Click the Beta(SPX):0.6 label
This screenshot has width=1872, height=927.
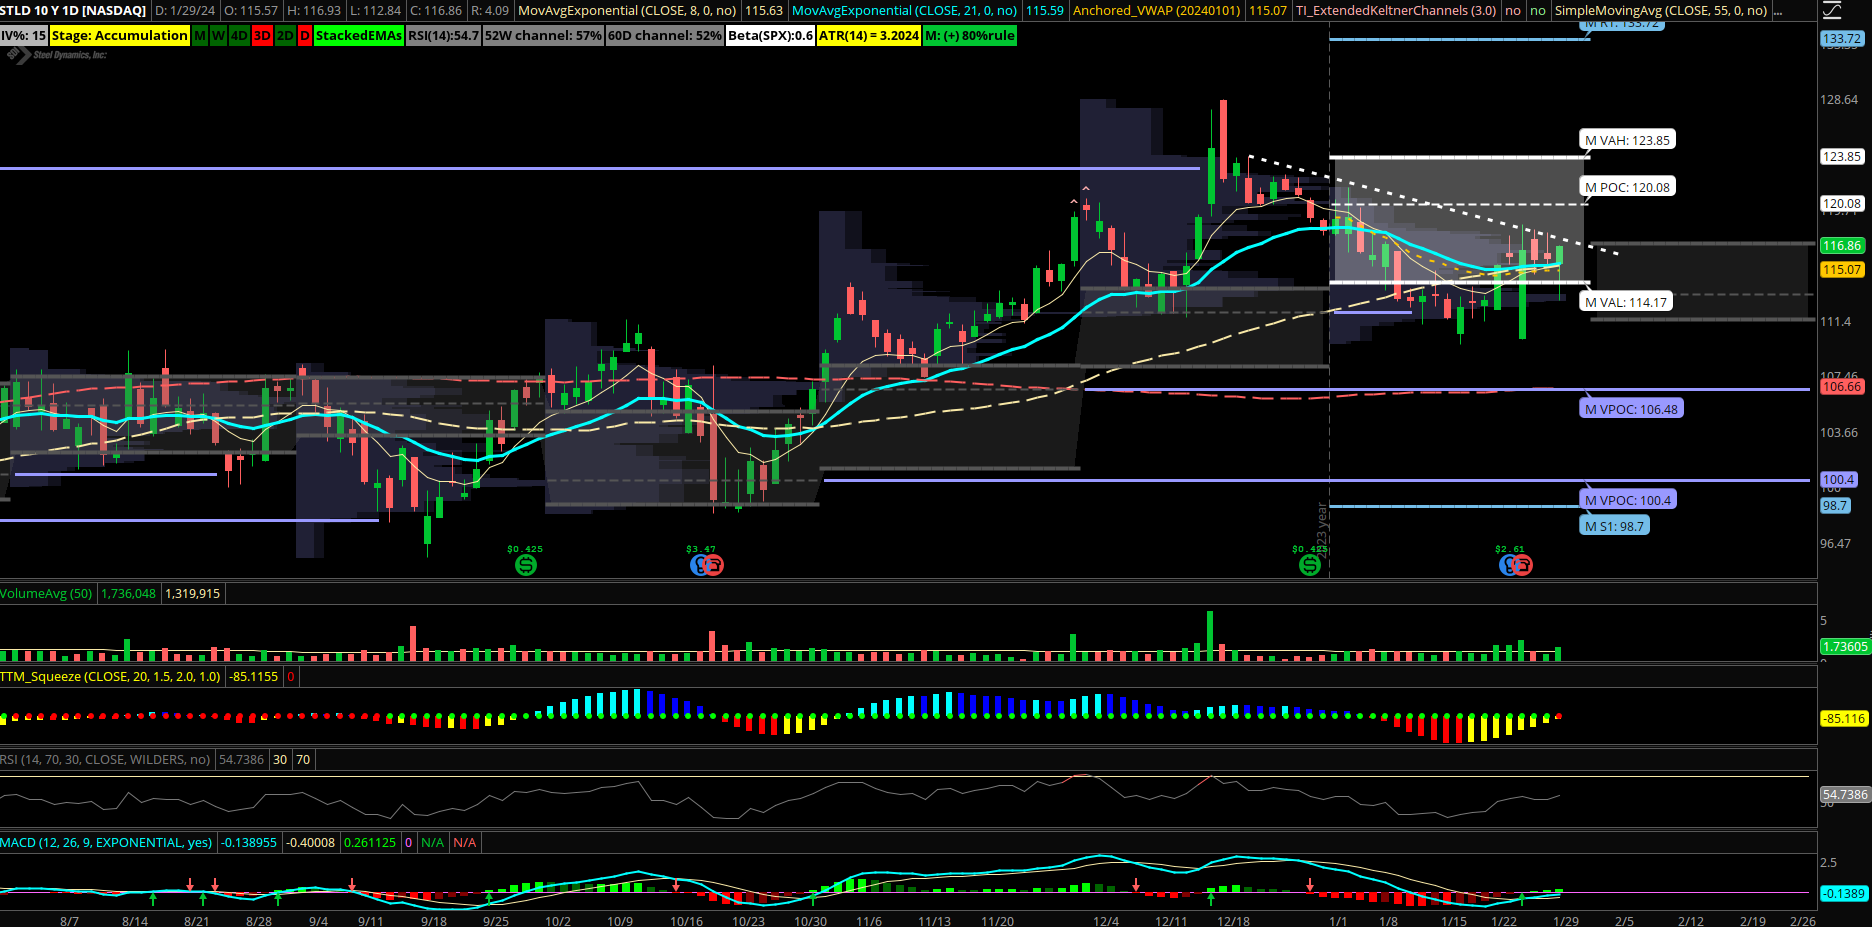coord(770,35)
